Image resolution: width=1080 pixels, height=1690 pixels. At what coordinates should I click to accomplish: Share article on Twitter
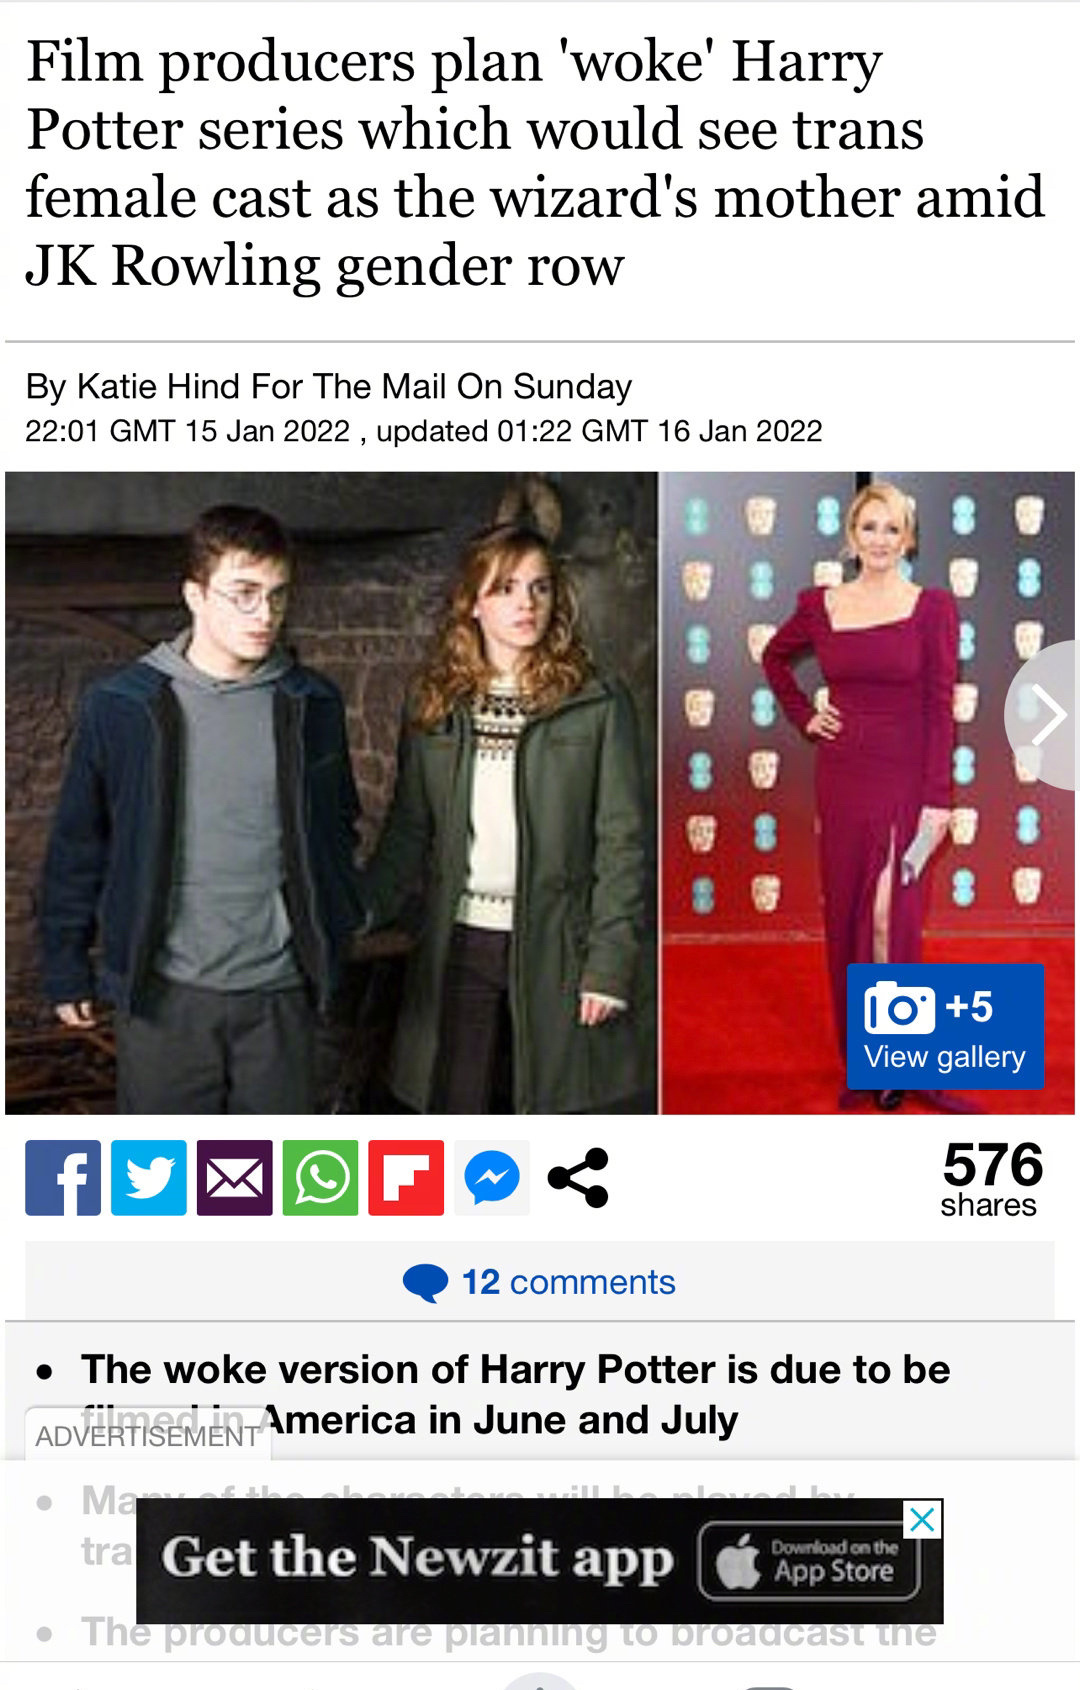pyautogui.click(x=149, y=1178)
